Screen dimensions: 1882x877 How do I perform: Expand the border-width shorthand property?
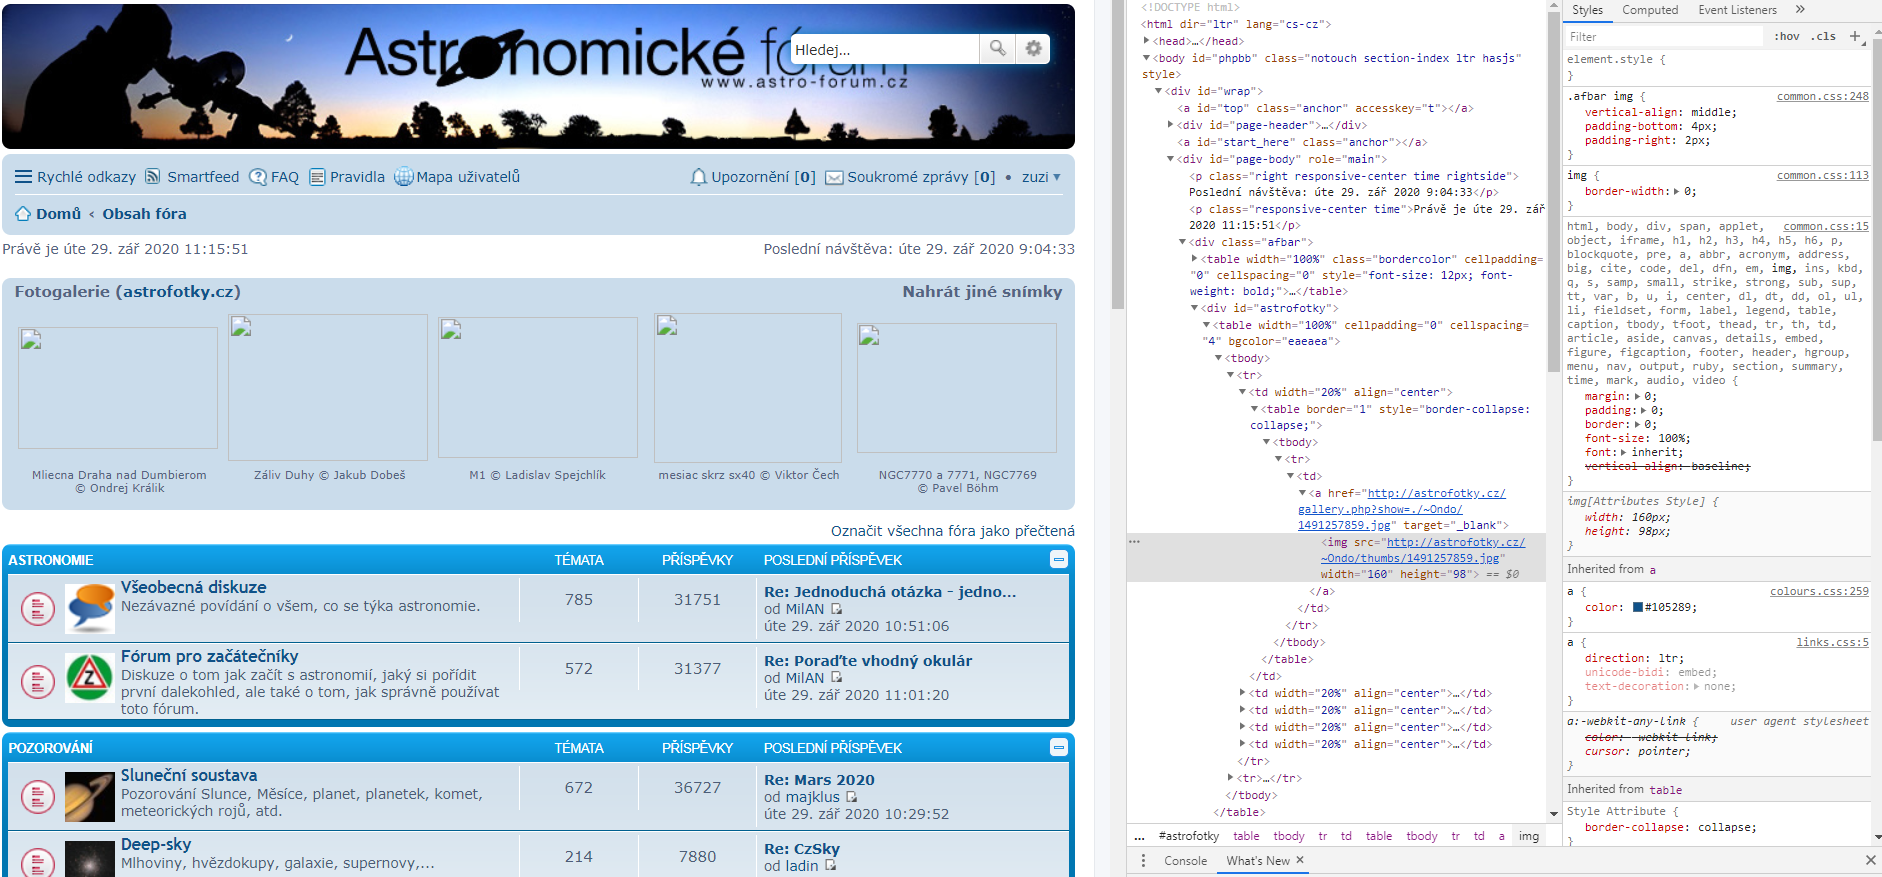click(x=1677, y=192)
